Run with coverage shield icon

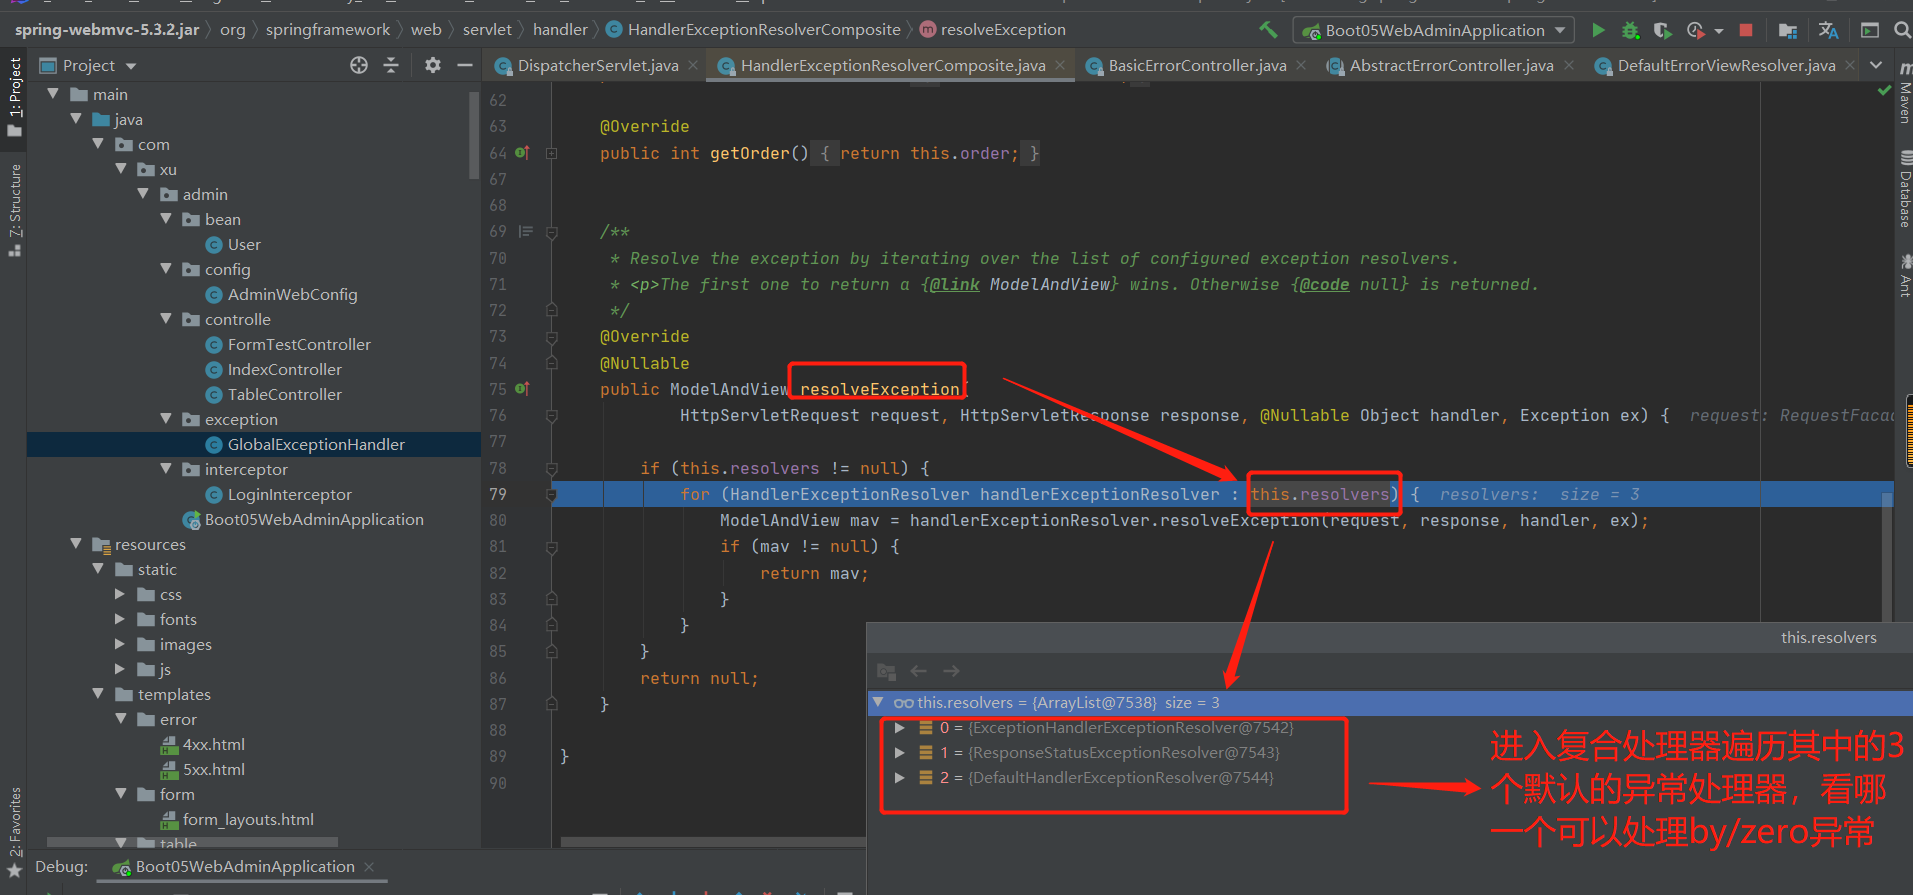[1662, 30]
